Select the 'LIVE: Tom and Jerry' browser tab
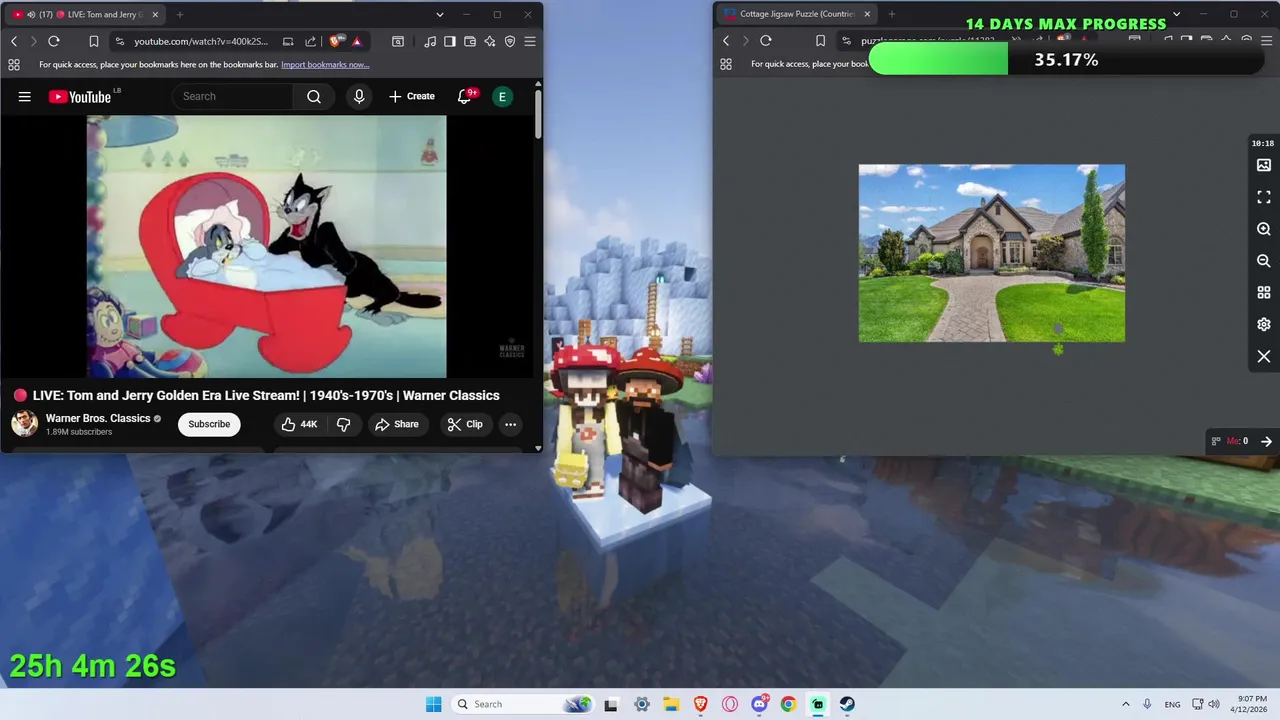The width and height of the screenshot is (1280, 720). pyautogui.click(x=84, y=14)
